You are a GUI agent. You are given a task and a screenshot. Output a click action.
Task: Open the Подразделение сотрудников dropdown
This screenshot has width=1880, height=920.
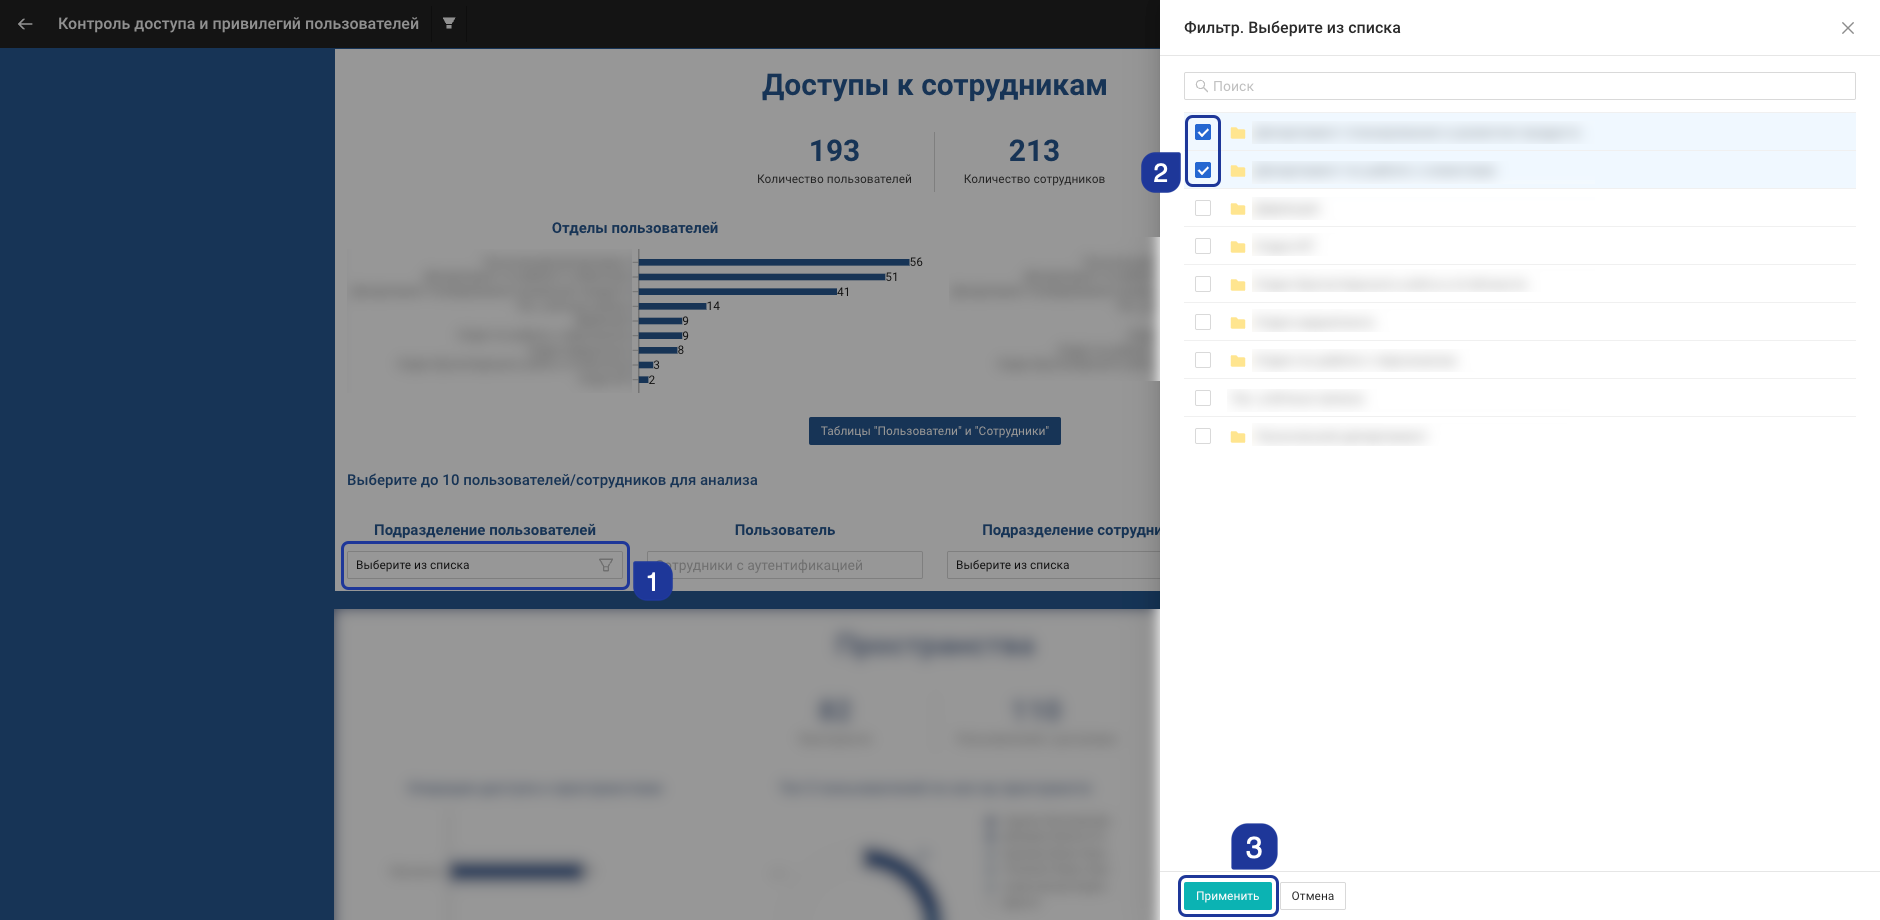(x=1050, y=565)
